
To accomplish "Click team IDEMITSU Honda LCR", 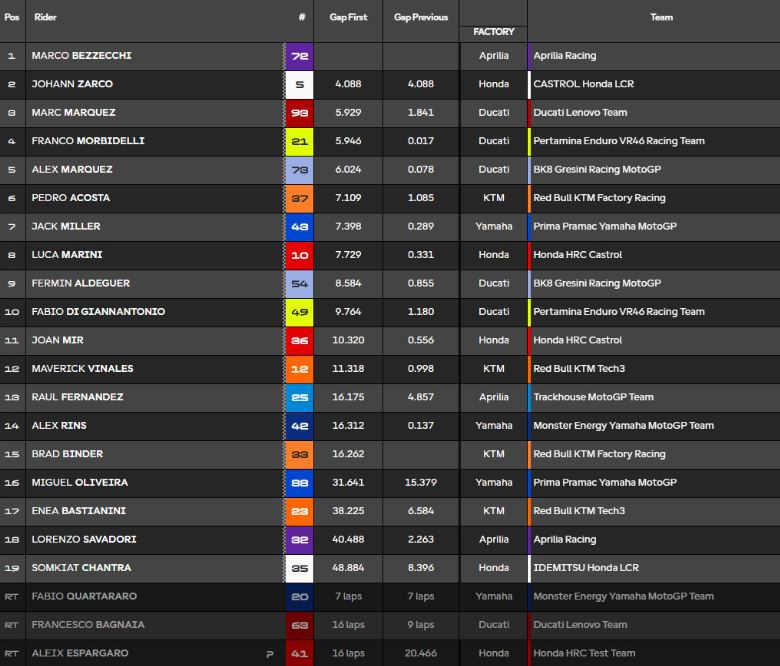I will 586,568.
